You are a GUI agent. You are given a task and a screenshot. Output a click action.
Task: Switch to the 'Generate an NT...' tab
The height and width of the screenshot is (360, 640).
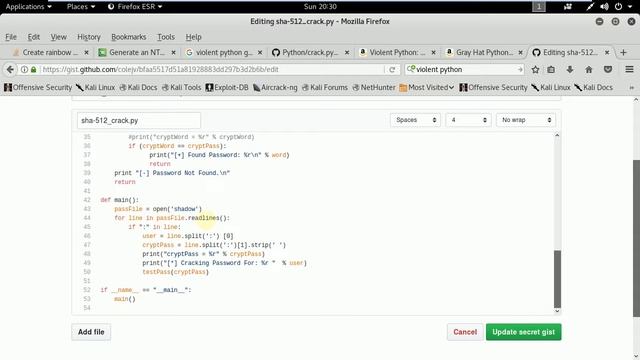point(137,52)
